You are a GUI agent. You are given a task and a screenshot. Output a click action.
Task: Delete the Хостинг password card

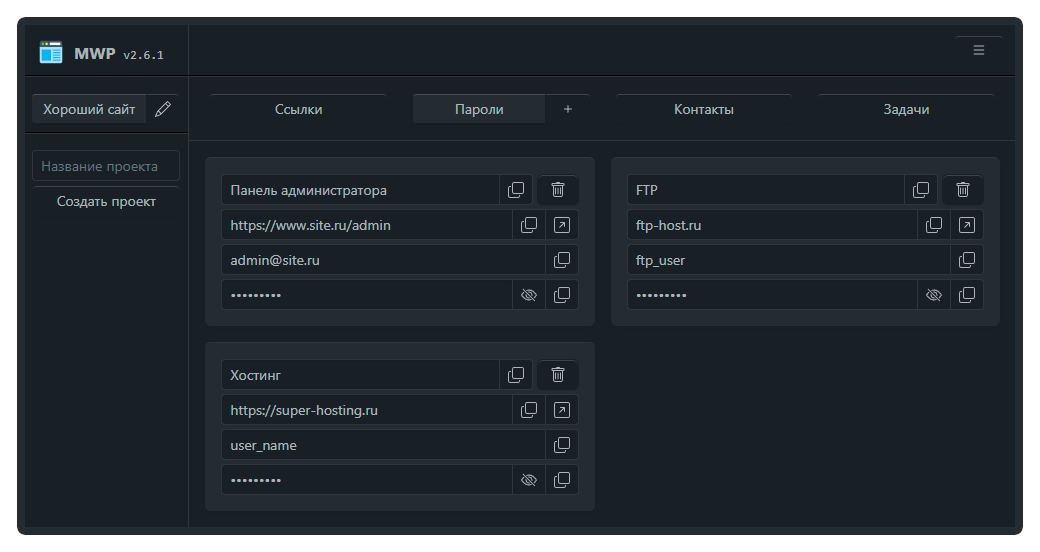[558, 375]
